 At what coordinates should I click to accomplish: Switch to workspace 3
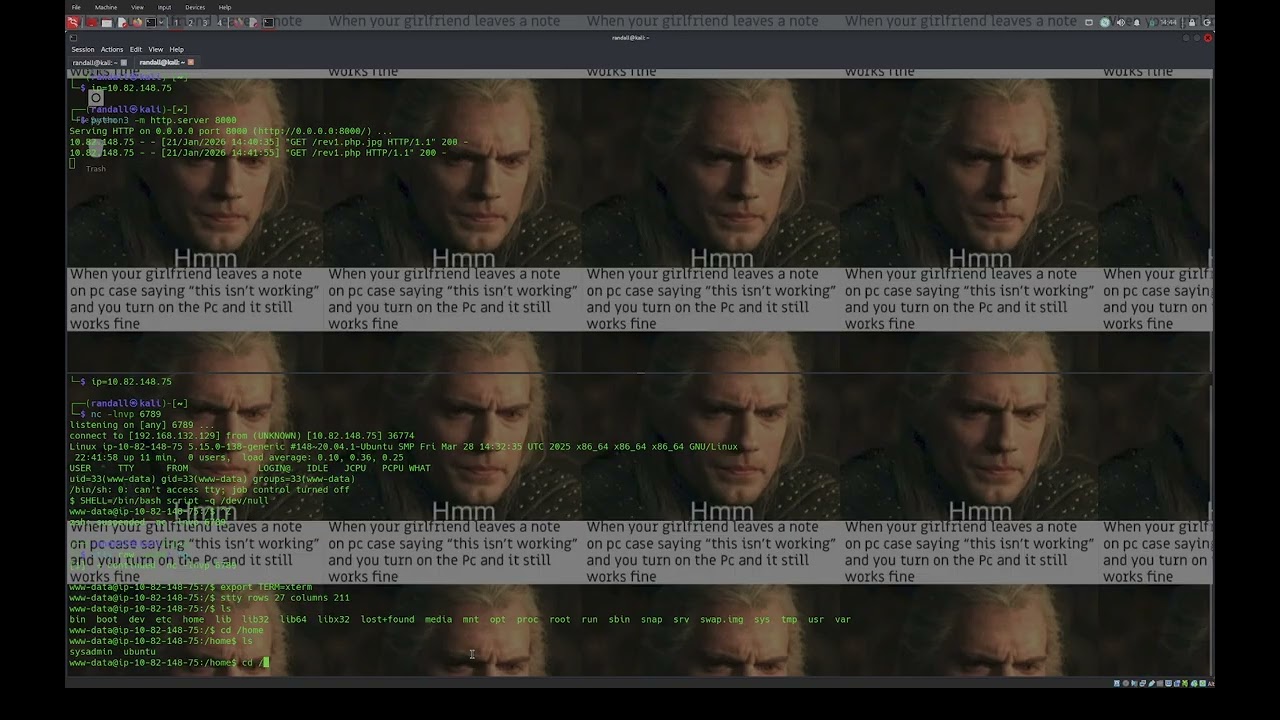tap(205, 22)
